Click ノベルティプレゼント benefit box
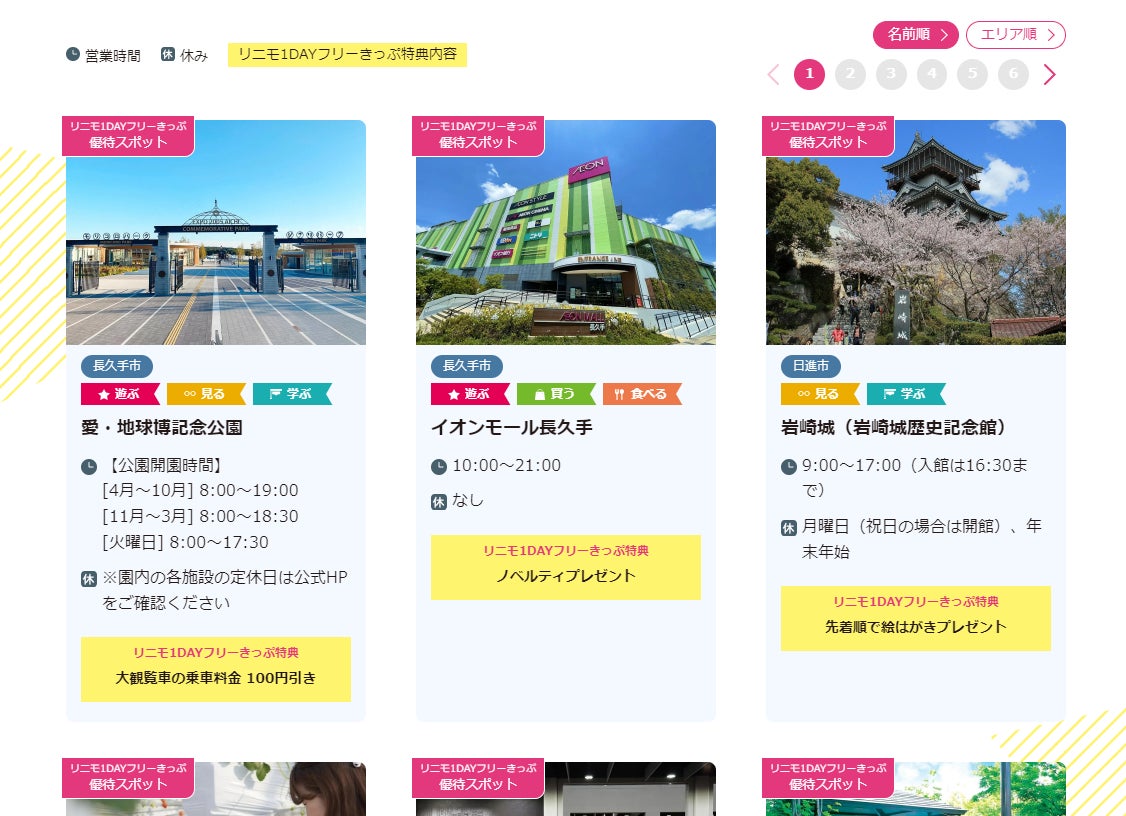Screen dimensions: 1126x816 click(x=566, y=567)
